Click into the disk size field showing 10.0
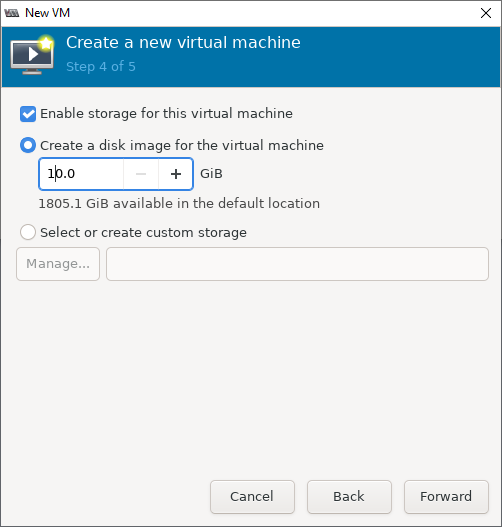This screenshot has height=527, width=502. coord(81,174)
